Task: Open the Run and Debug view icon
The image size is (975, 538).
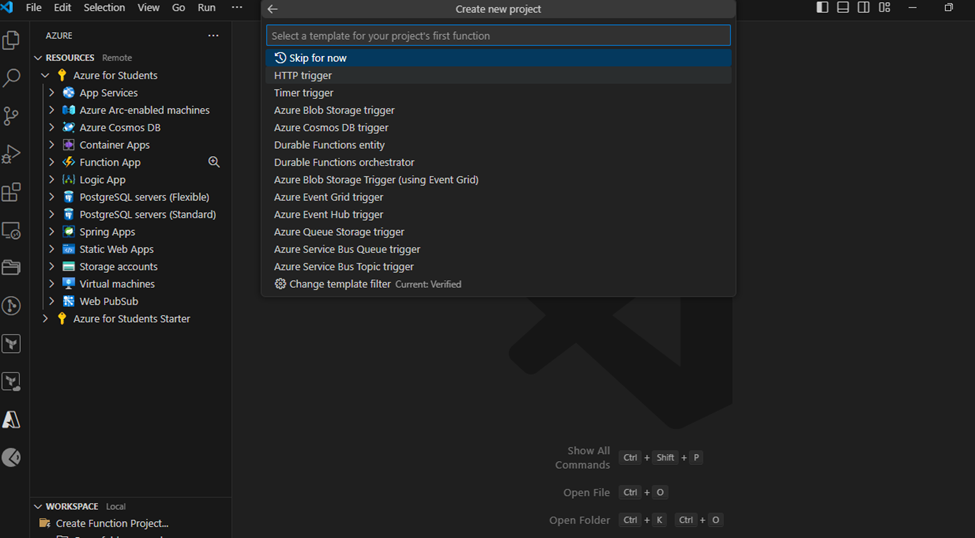Action: 11,154
